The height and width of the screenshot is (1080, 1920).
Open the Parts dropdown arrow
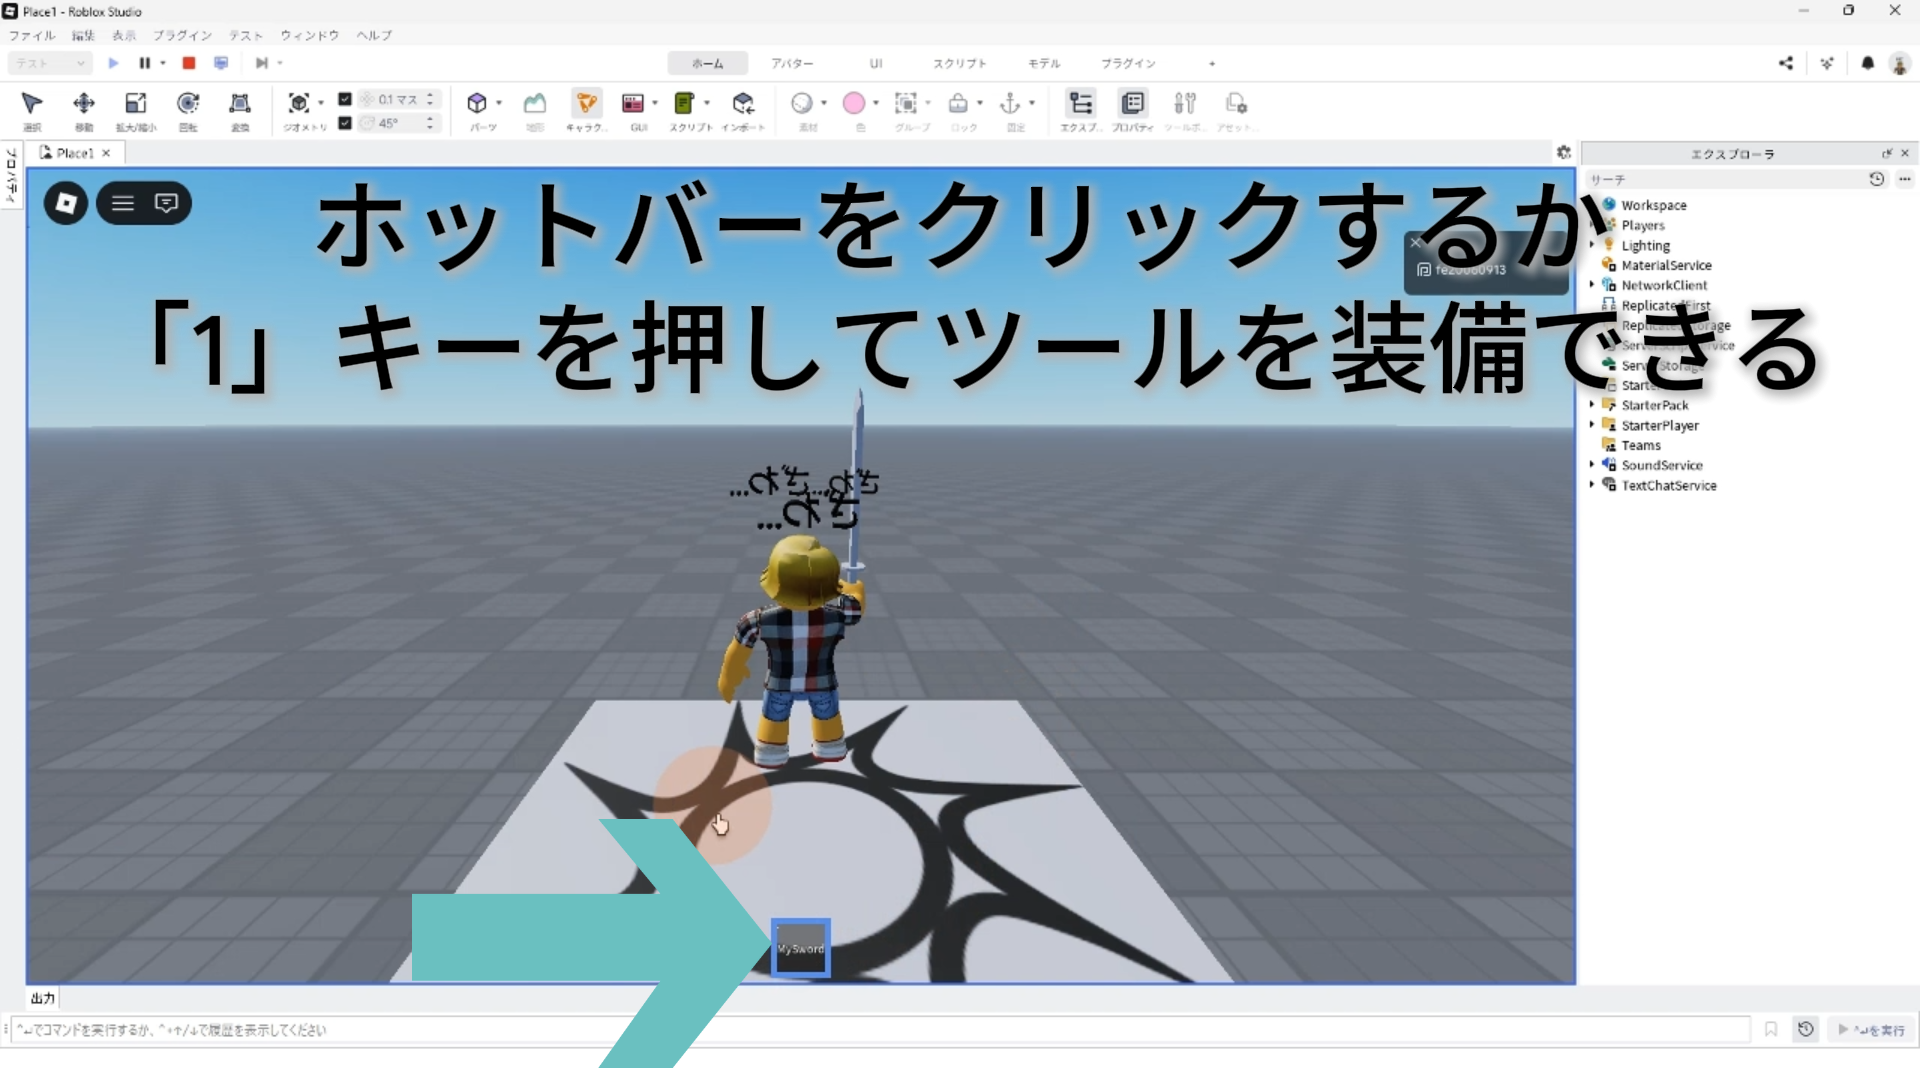(499, 103)
